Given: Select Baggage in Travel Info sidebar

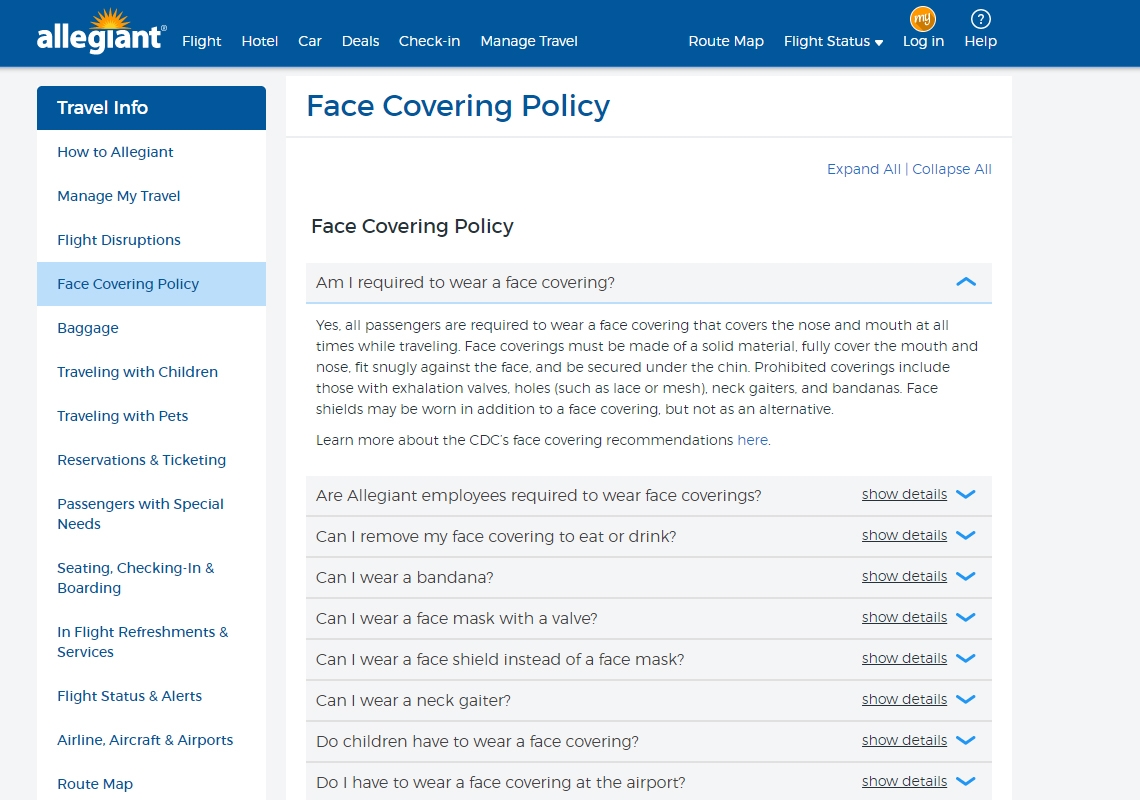Looking at the screenshot, I should [x=88, y=328].
